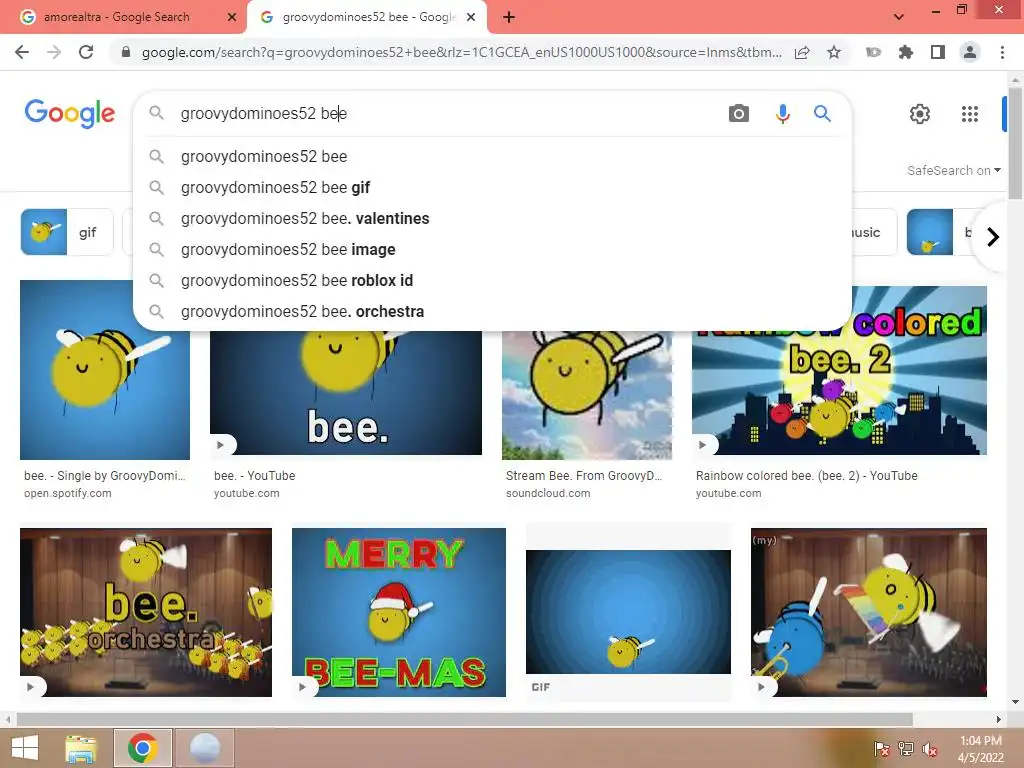
Task: Open the Chrome extensions puzzle icon
Action: (x=905, y=52)
